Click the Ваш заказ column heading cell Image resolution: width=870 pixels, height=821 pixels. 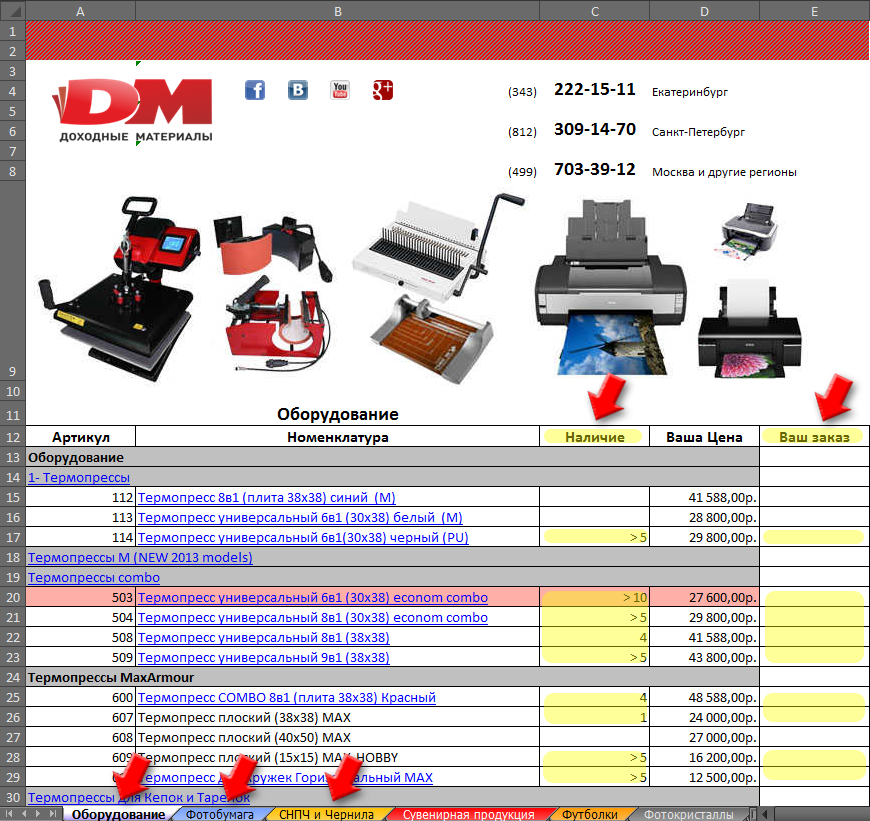(x=814, y=437)
